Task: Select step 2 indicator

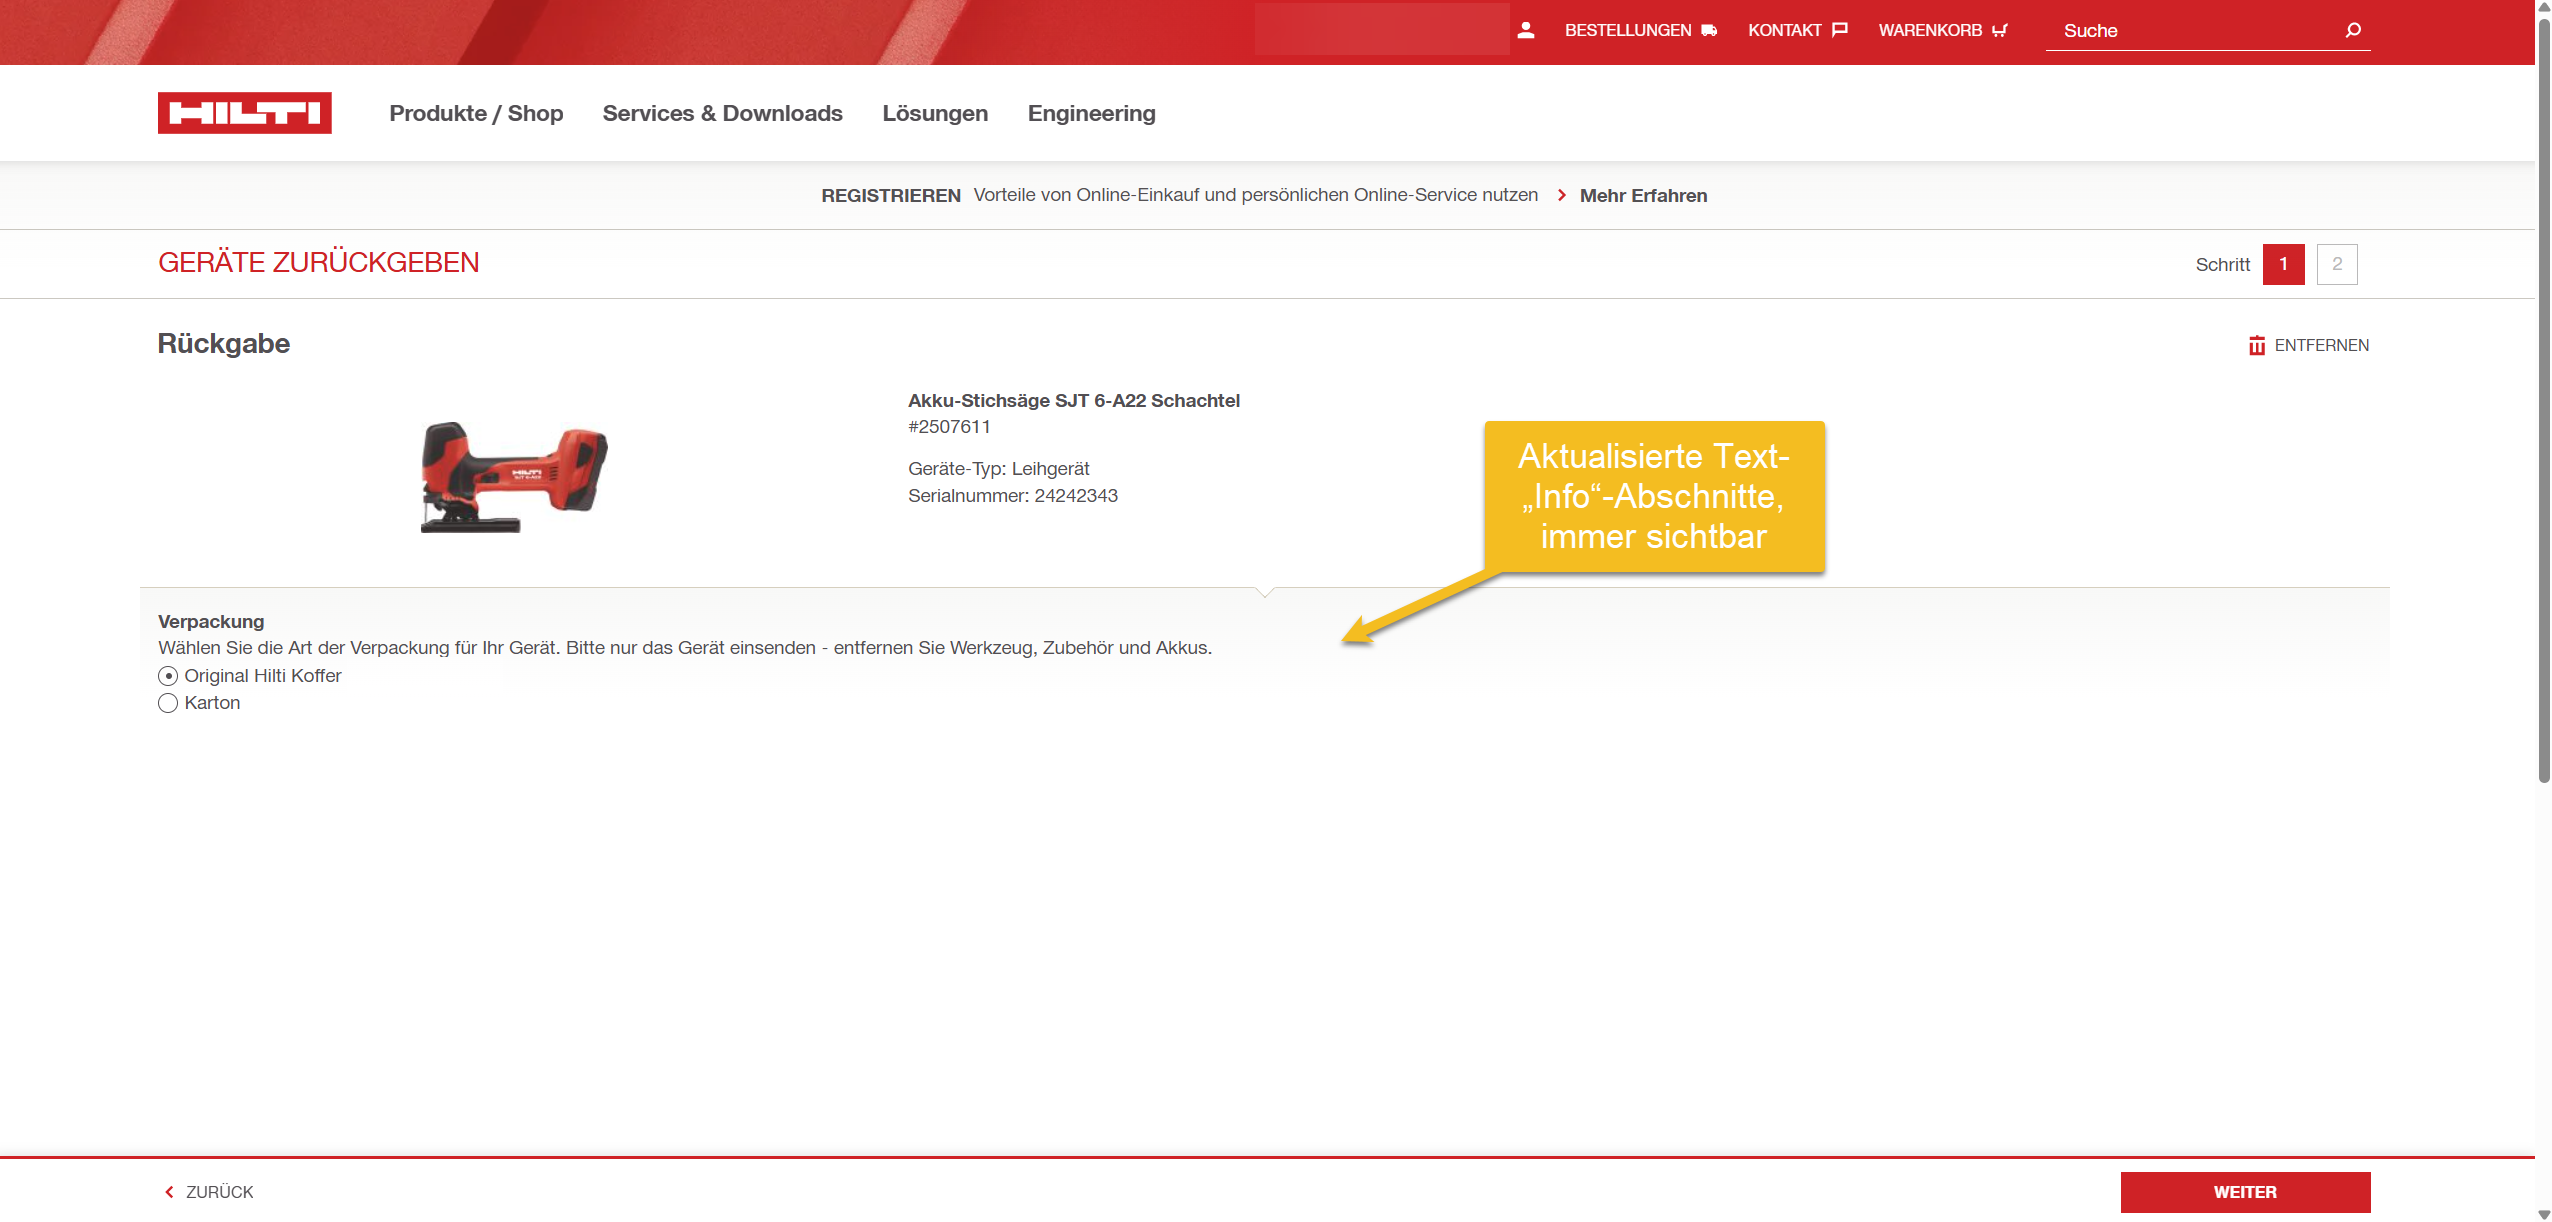Action: point(2337,264)
